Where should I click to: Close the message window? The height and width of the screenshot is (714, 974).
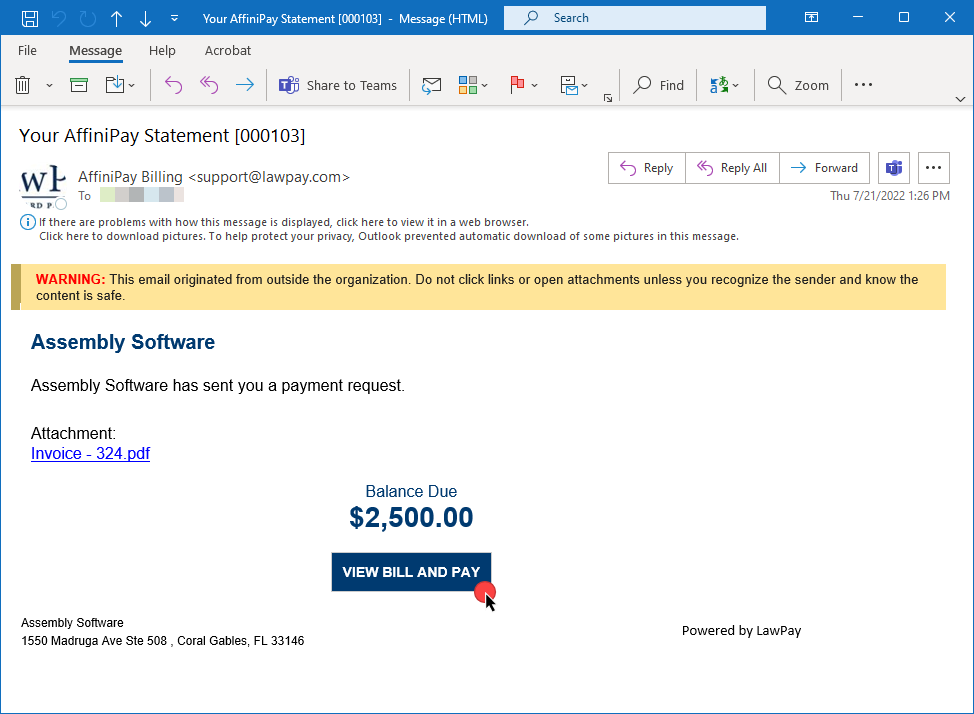pyautogui.click(x=950, y=17)
